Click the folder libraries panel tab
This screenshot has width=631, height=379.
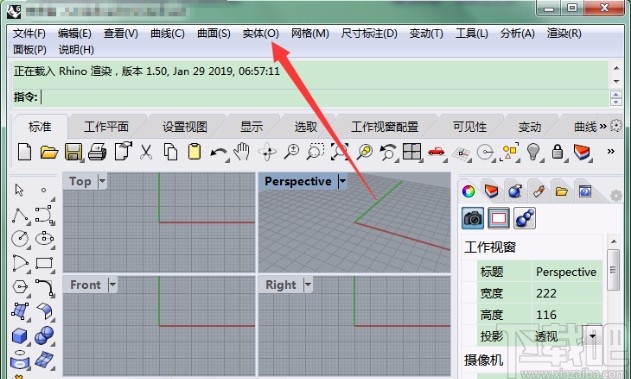tap(561, 191)
